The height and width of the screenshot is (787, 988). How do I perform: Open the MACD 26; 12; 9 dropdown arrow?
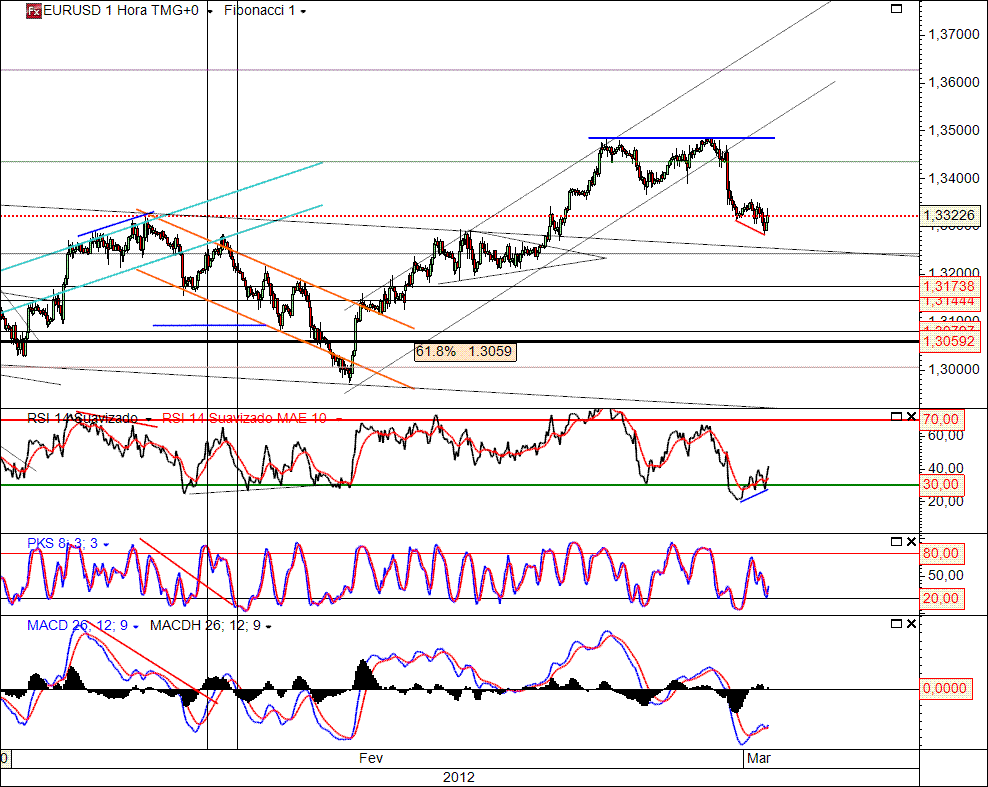135,627
